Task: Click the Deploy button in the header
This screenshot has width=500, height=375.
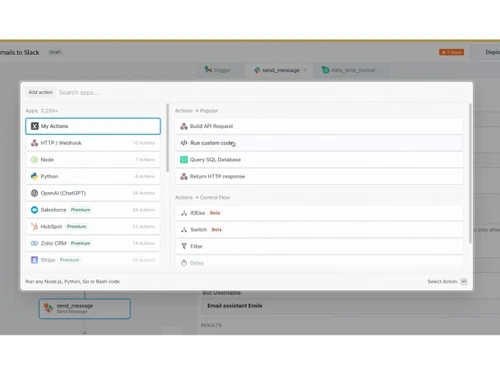Action: click(x=485, y=52)
